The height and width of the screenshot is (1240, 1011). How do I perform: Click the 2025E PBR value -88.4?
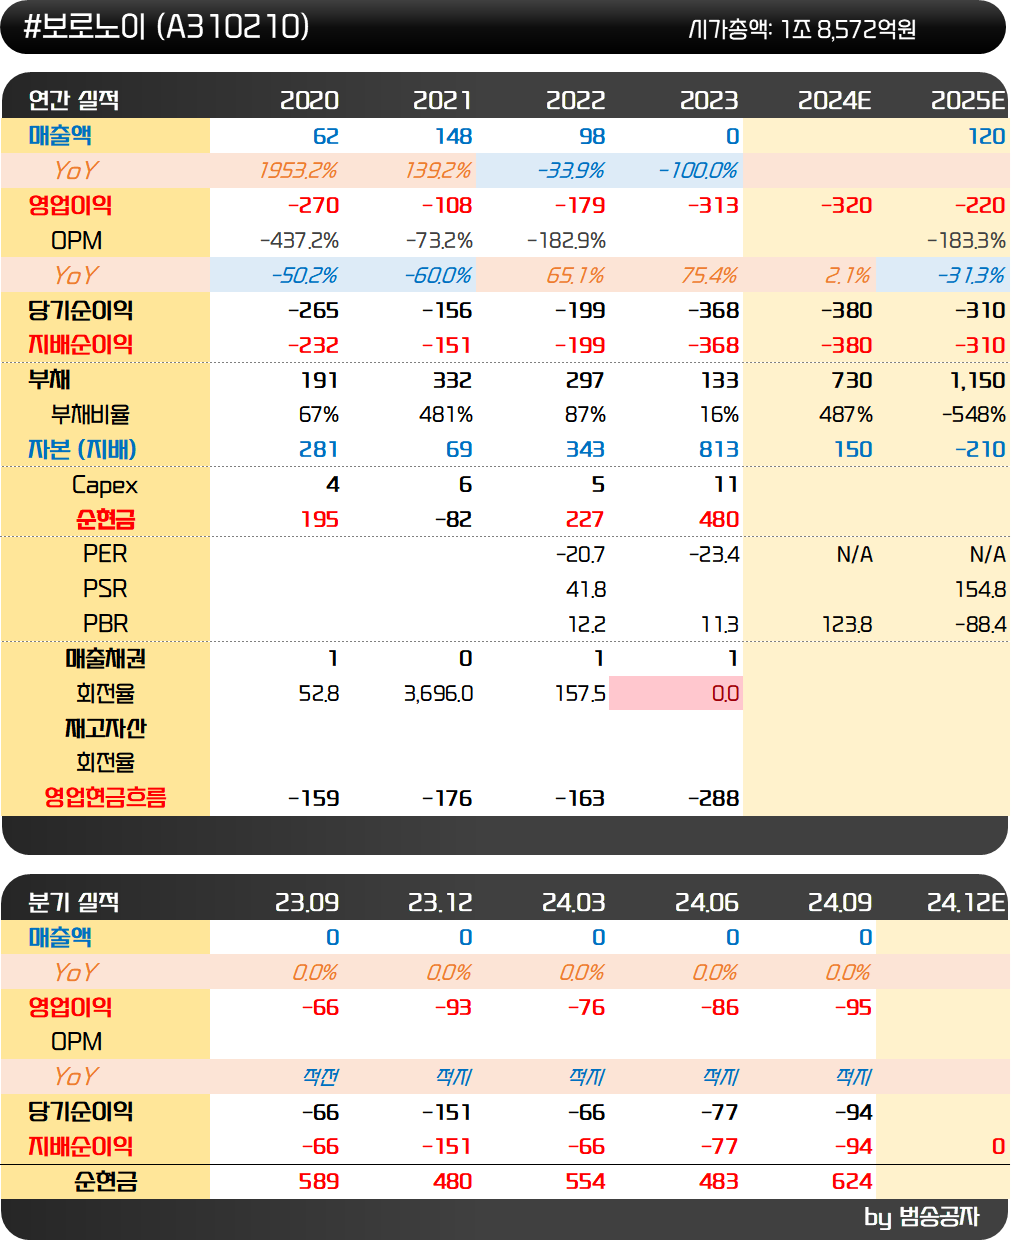(x=980, y=624)
